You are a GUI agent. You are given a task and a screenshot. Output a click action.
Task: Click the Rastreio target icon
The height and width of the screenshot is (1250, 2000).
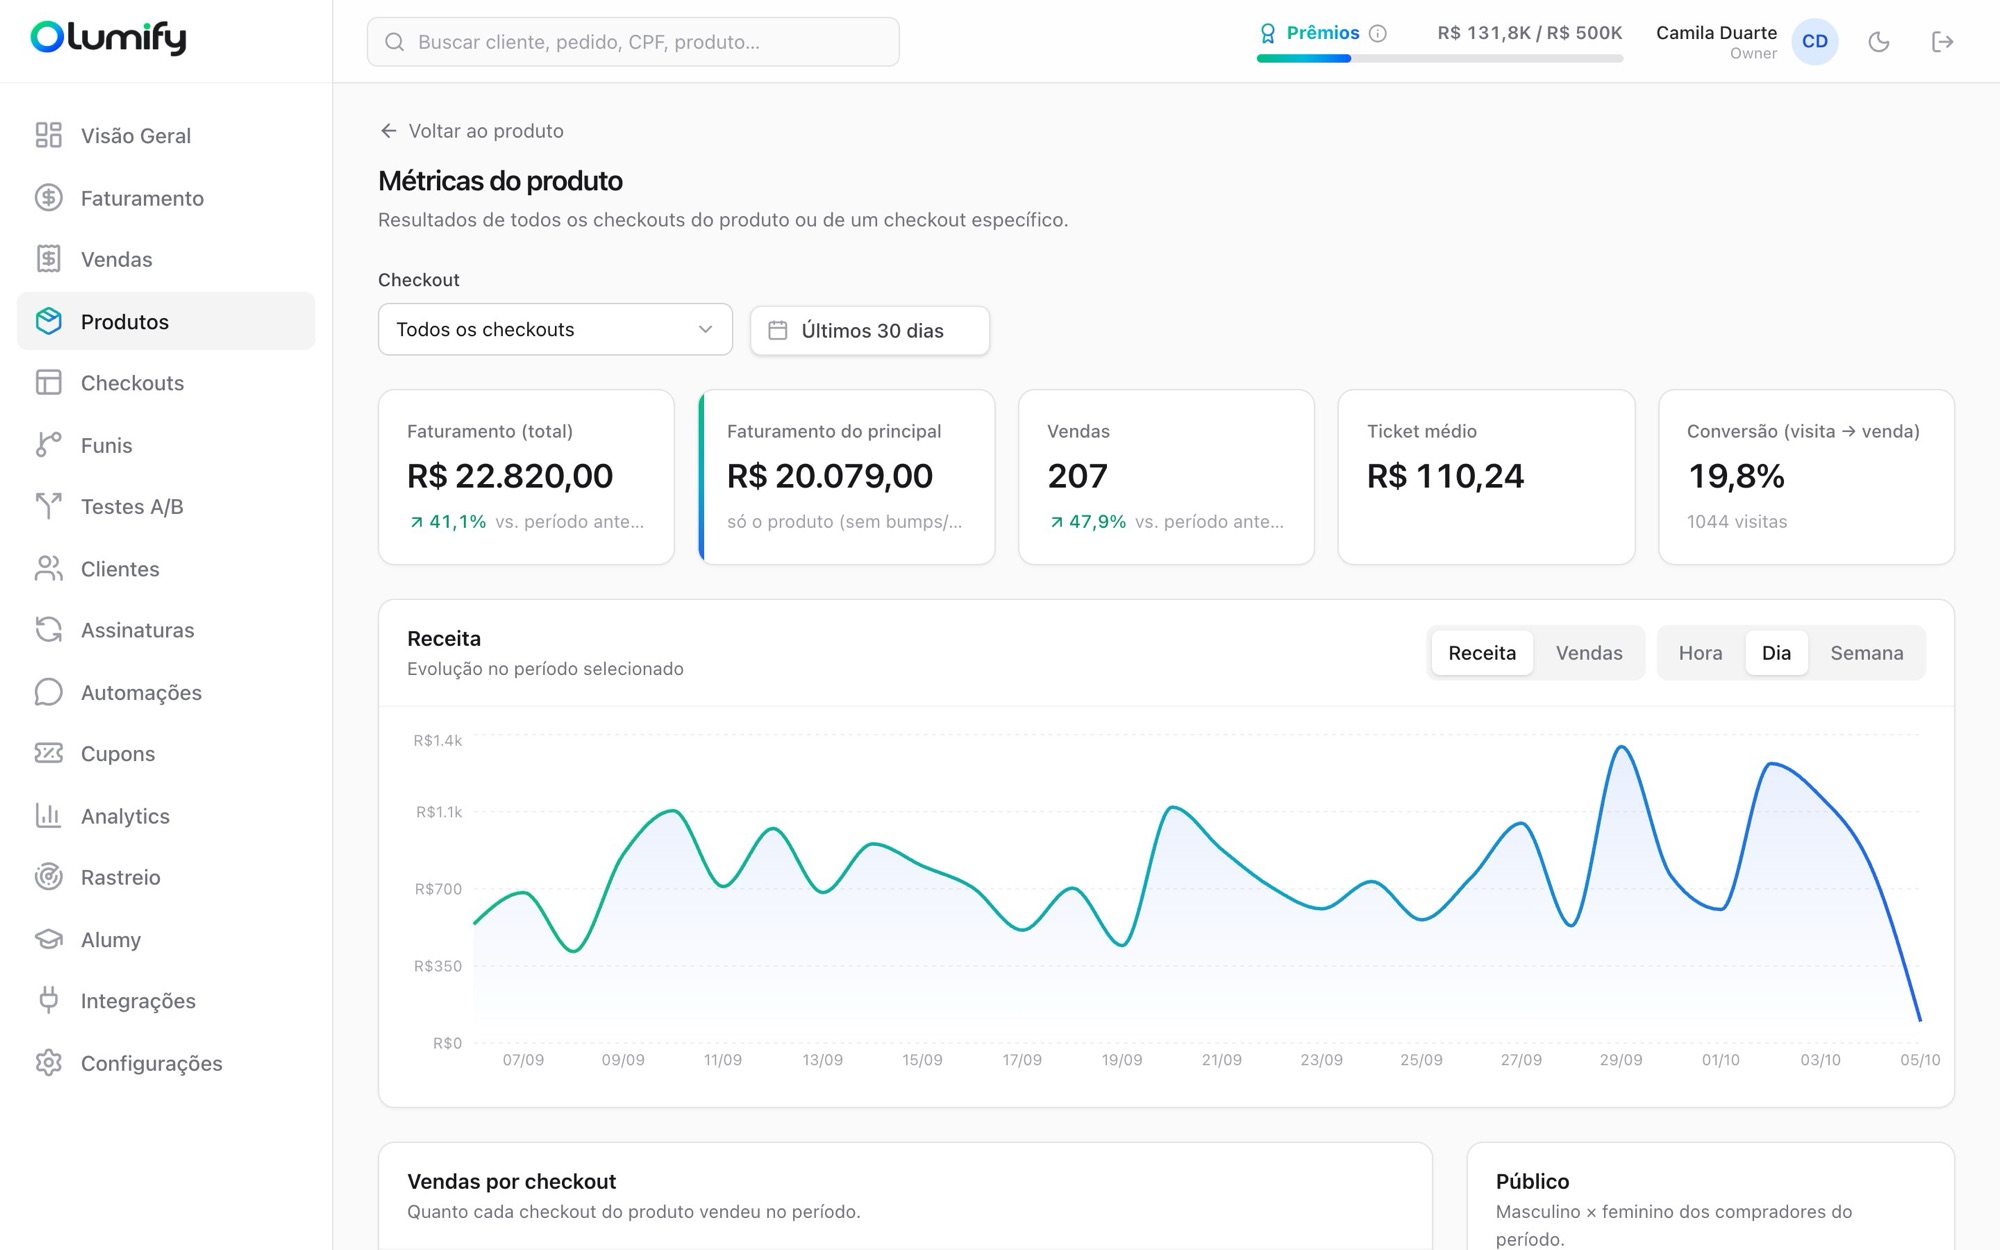point(48,877)
